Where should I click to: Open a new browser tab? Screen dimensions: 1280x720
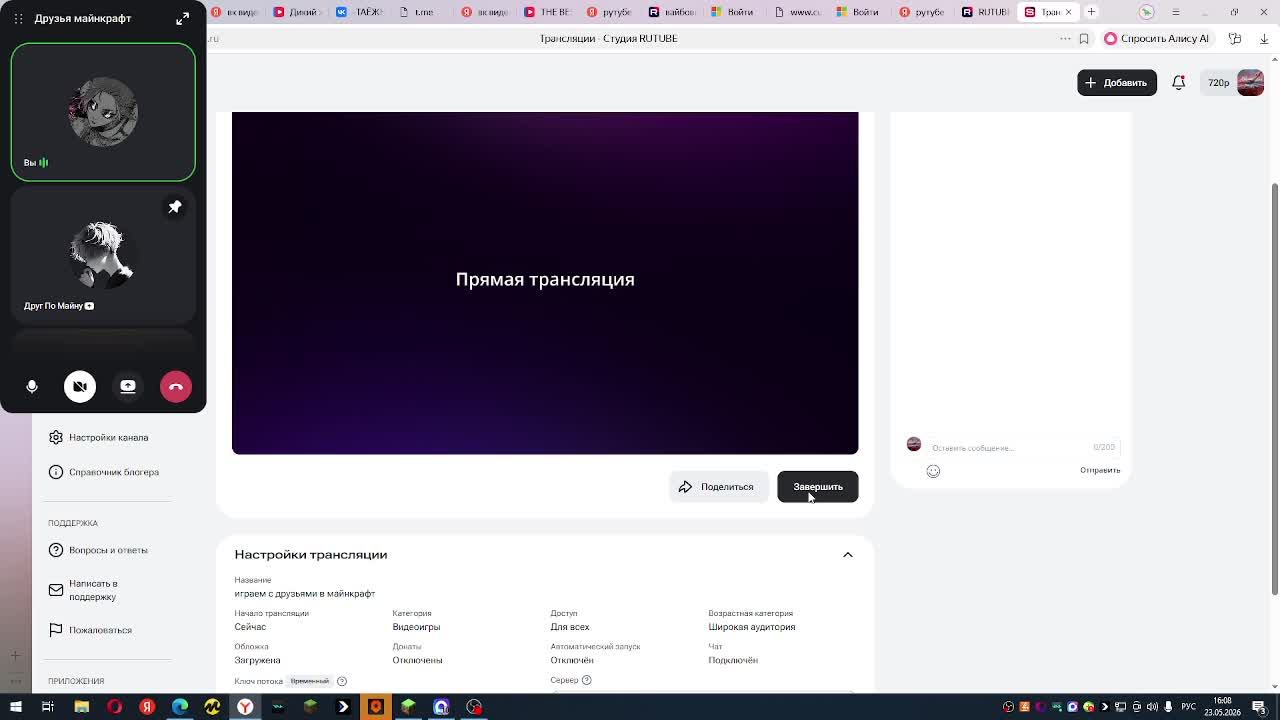(1092, 12)
